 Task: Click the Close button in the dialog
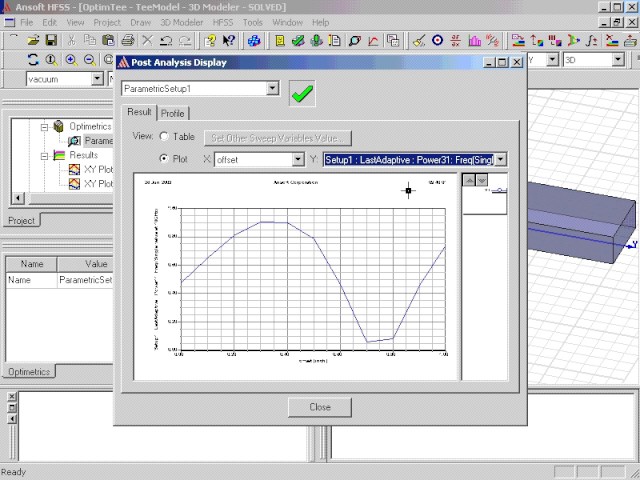coord(320,407)
